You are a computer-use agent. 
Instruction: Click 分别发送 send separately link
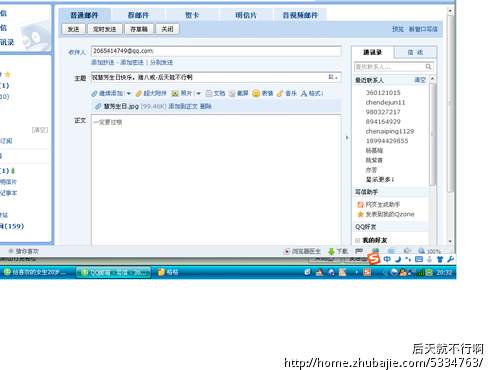(161, 62)
